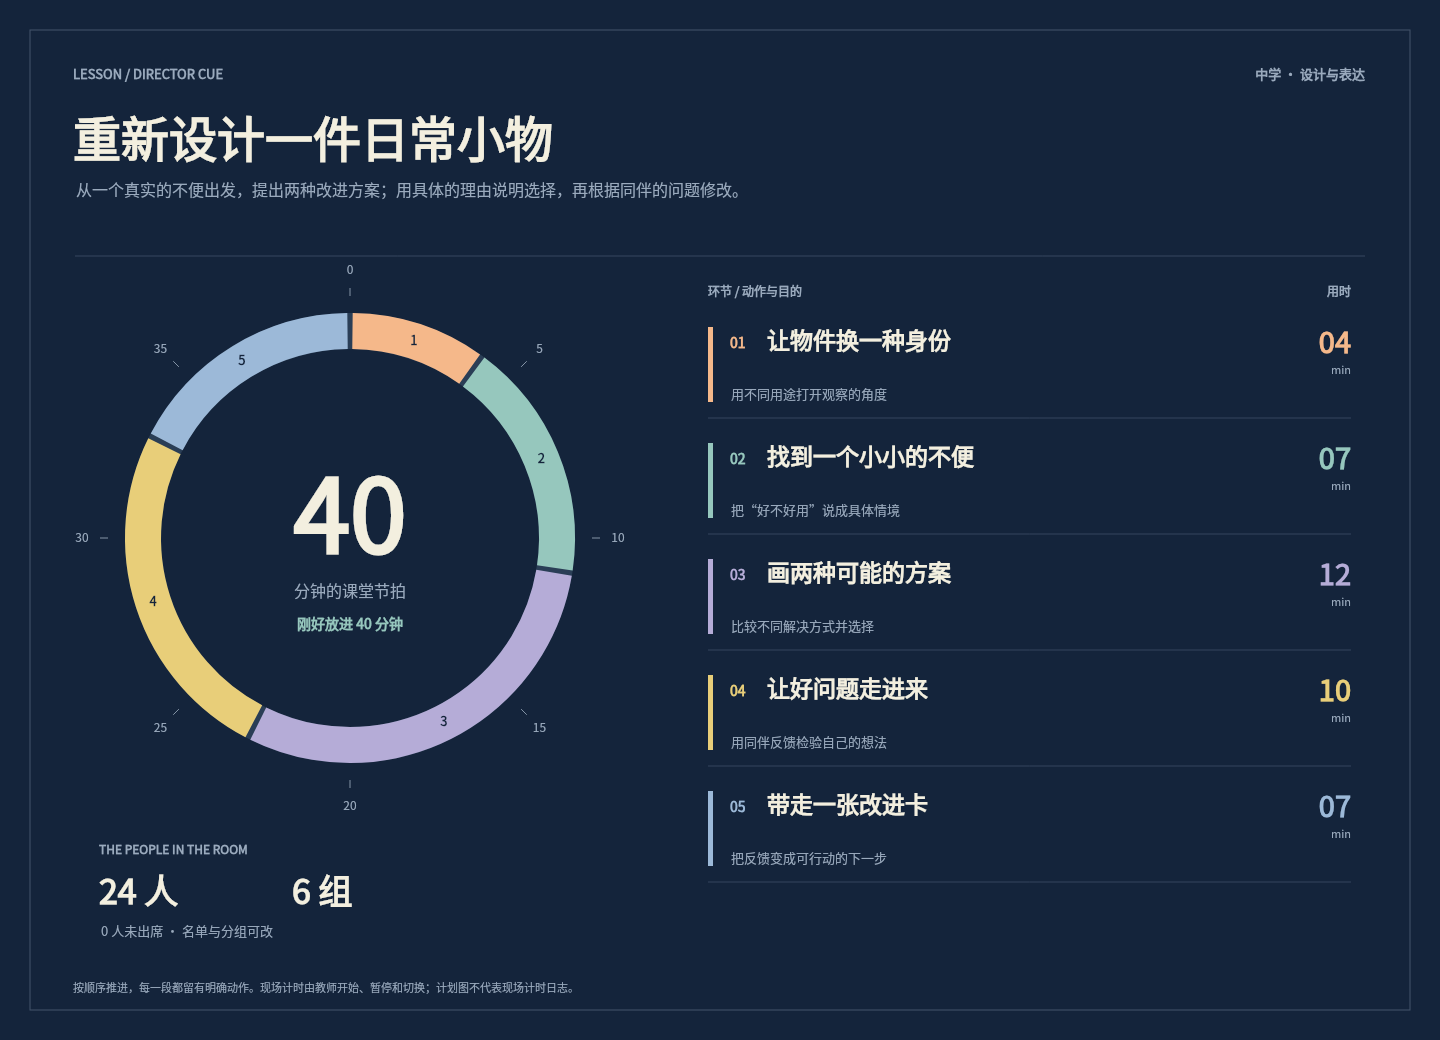Click the 04 min duration for step 01
The image size is (1440, 1040).
[1335, 352]
